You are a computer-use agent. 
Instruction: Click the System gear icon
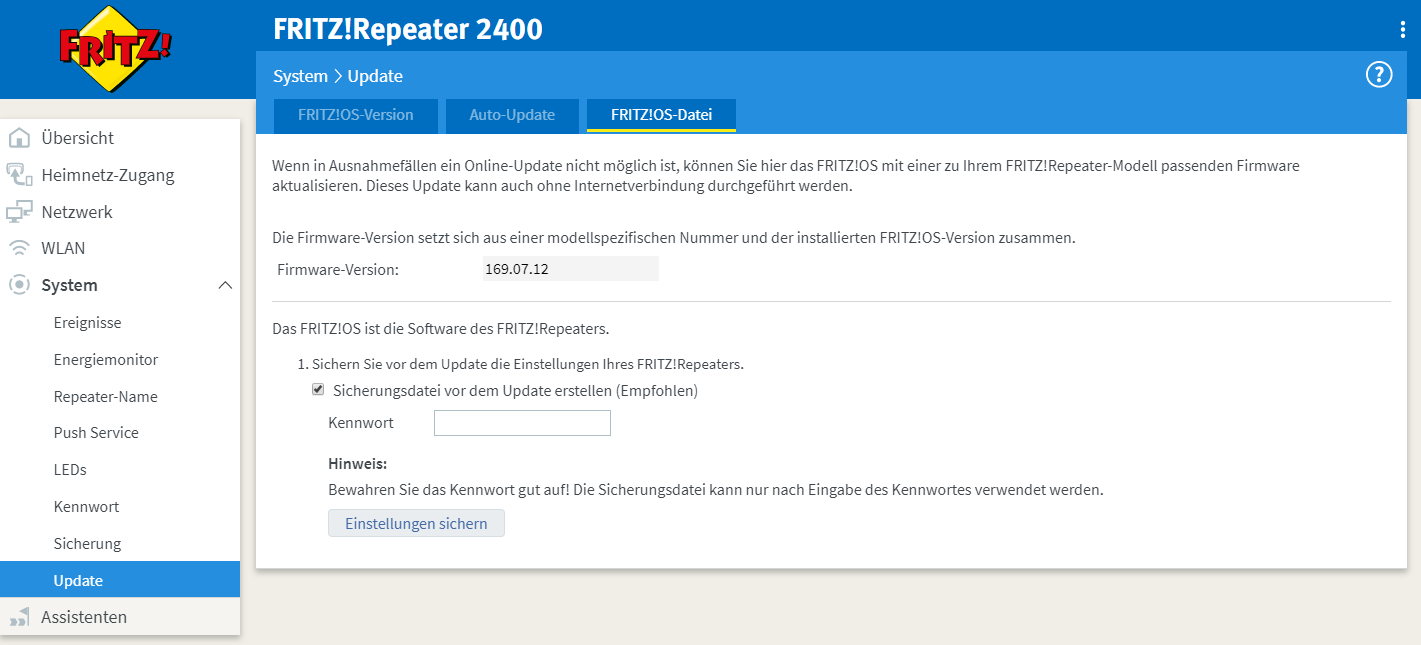pos(19,285)
